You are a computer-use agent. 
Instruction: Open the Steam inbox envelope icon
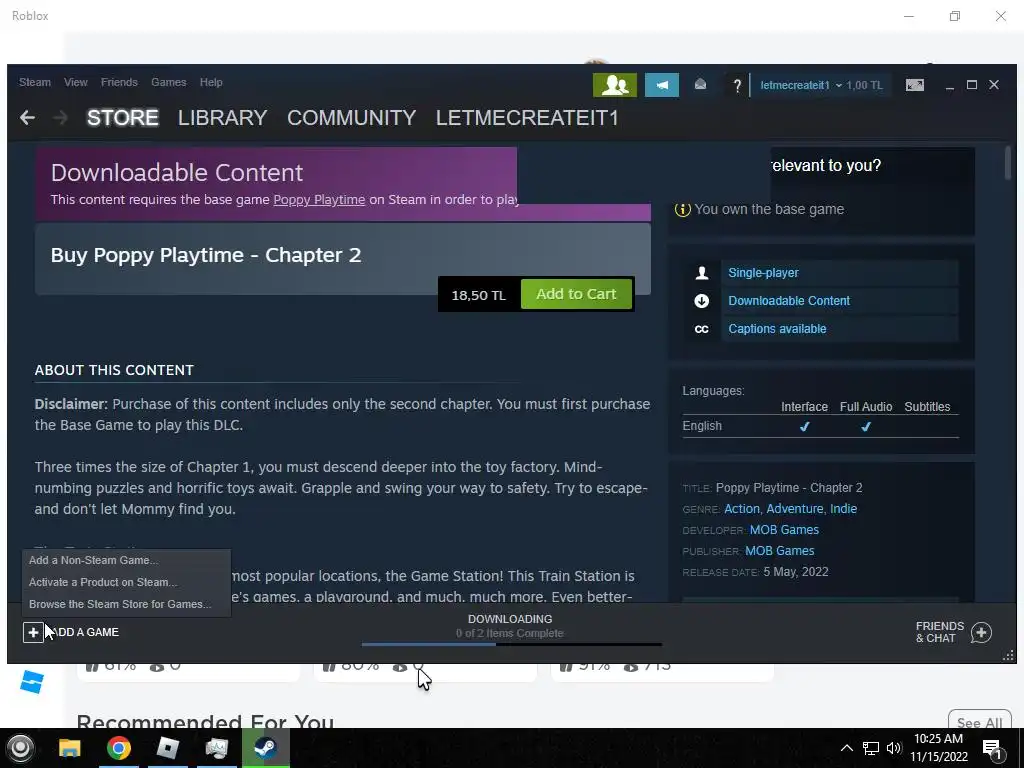700,85
